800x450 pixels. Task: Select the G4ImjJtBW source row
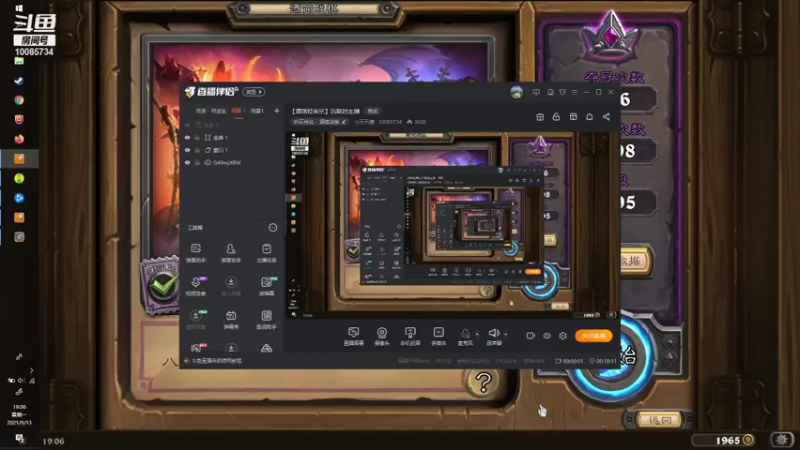pos(232,162)
